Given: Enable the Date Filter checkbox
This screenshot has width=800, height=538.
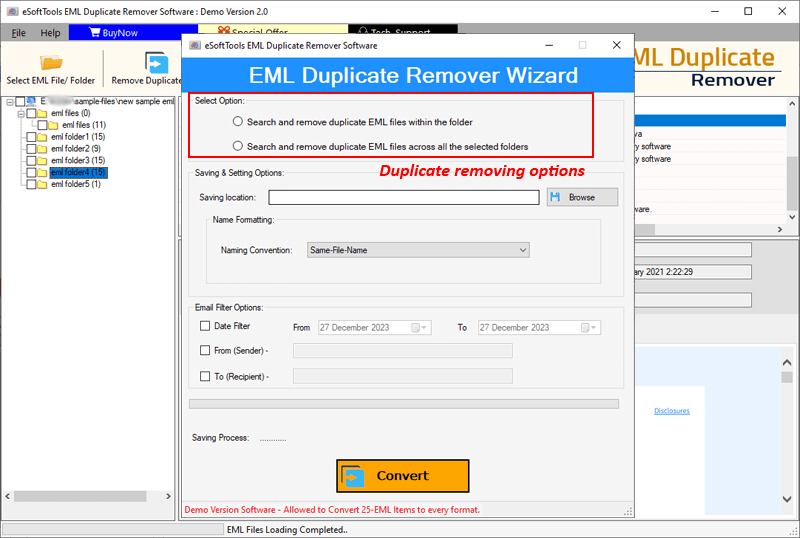Looking at the screenshot, I should (205, 326).
